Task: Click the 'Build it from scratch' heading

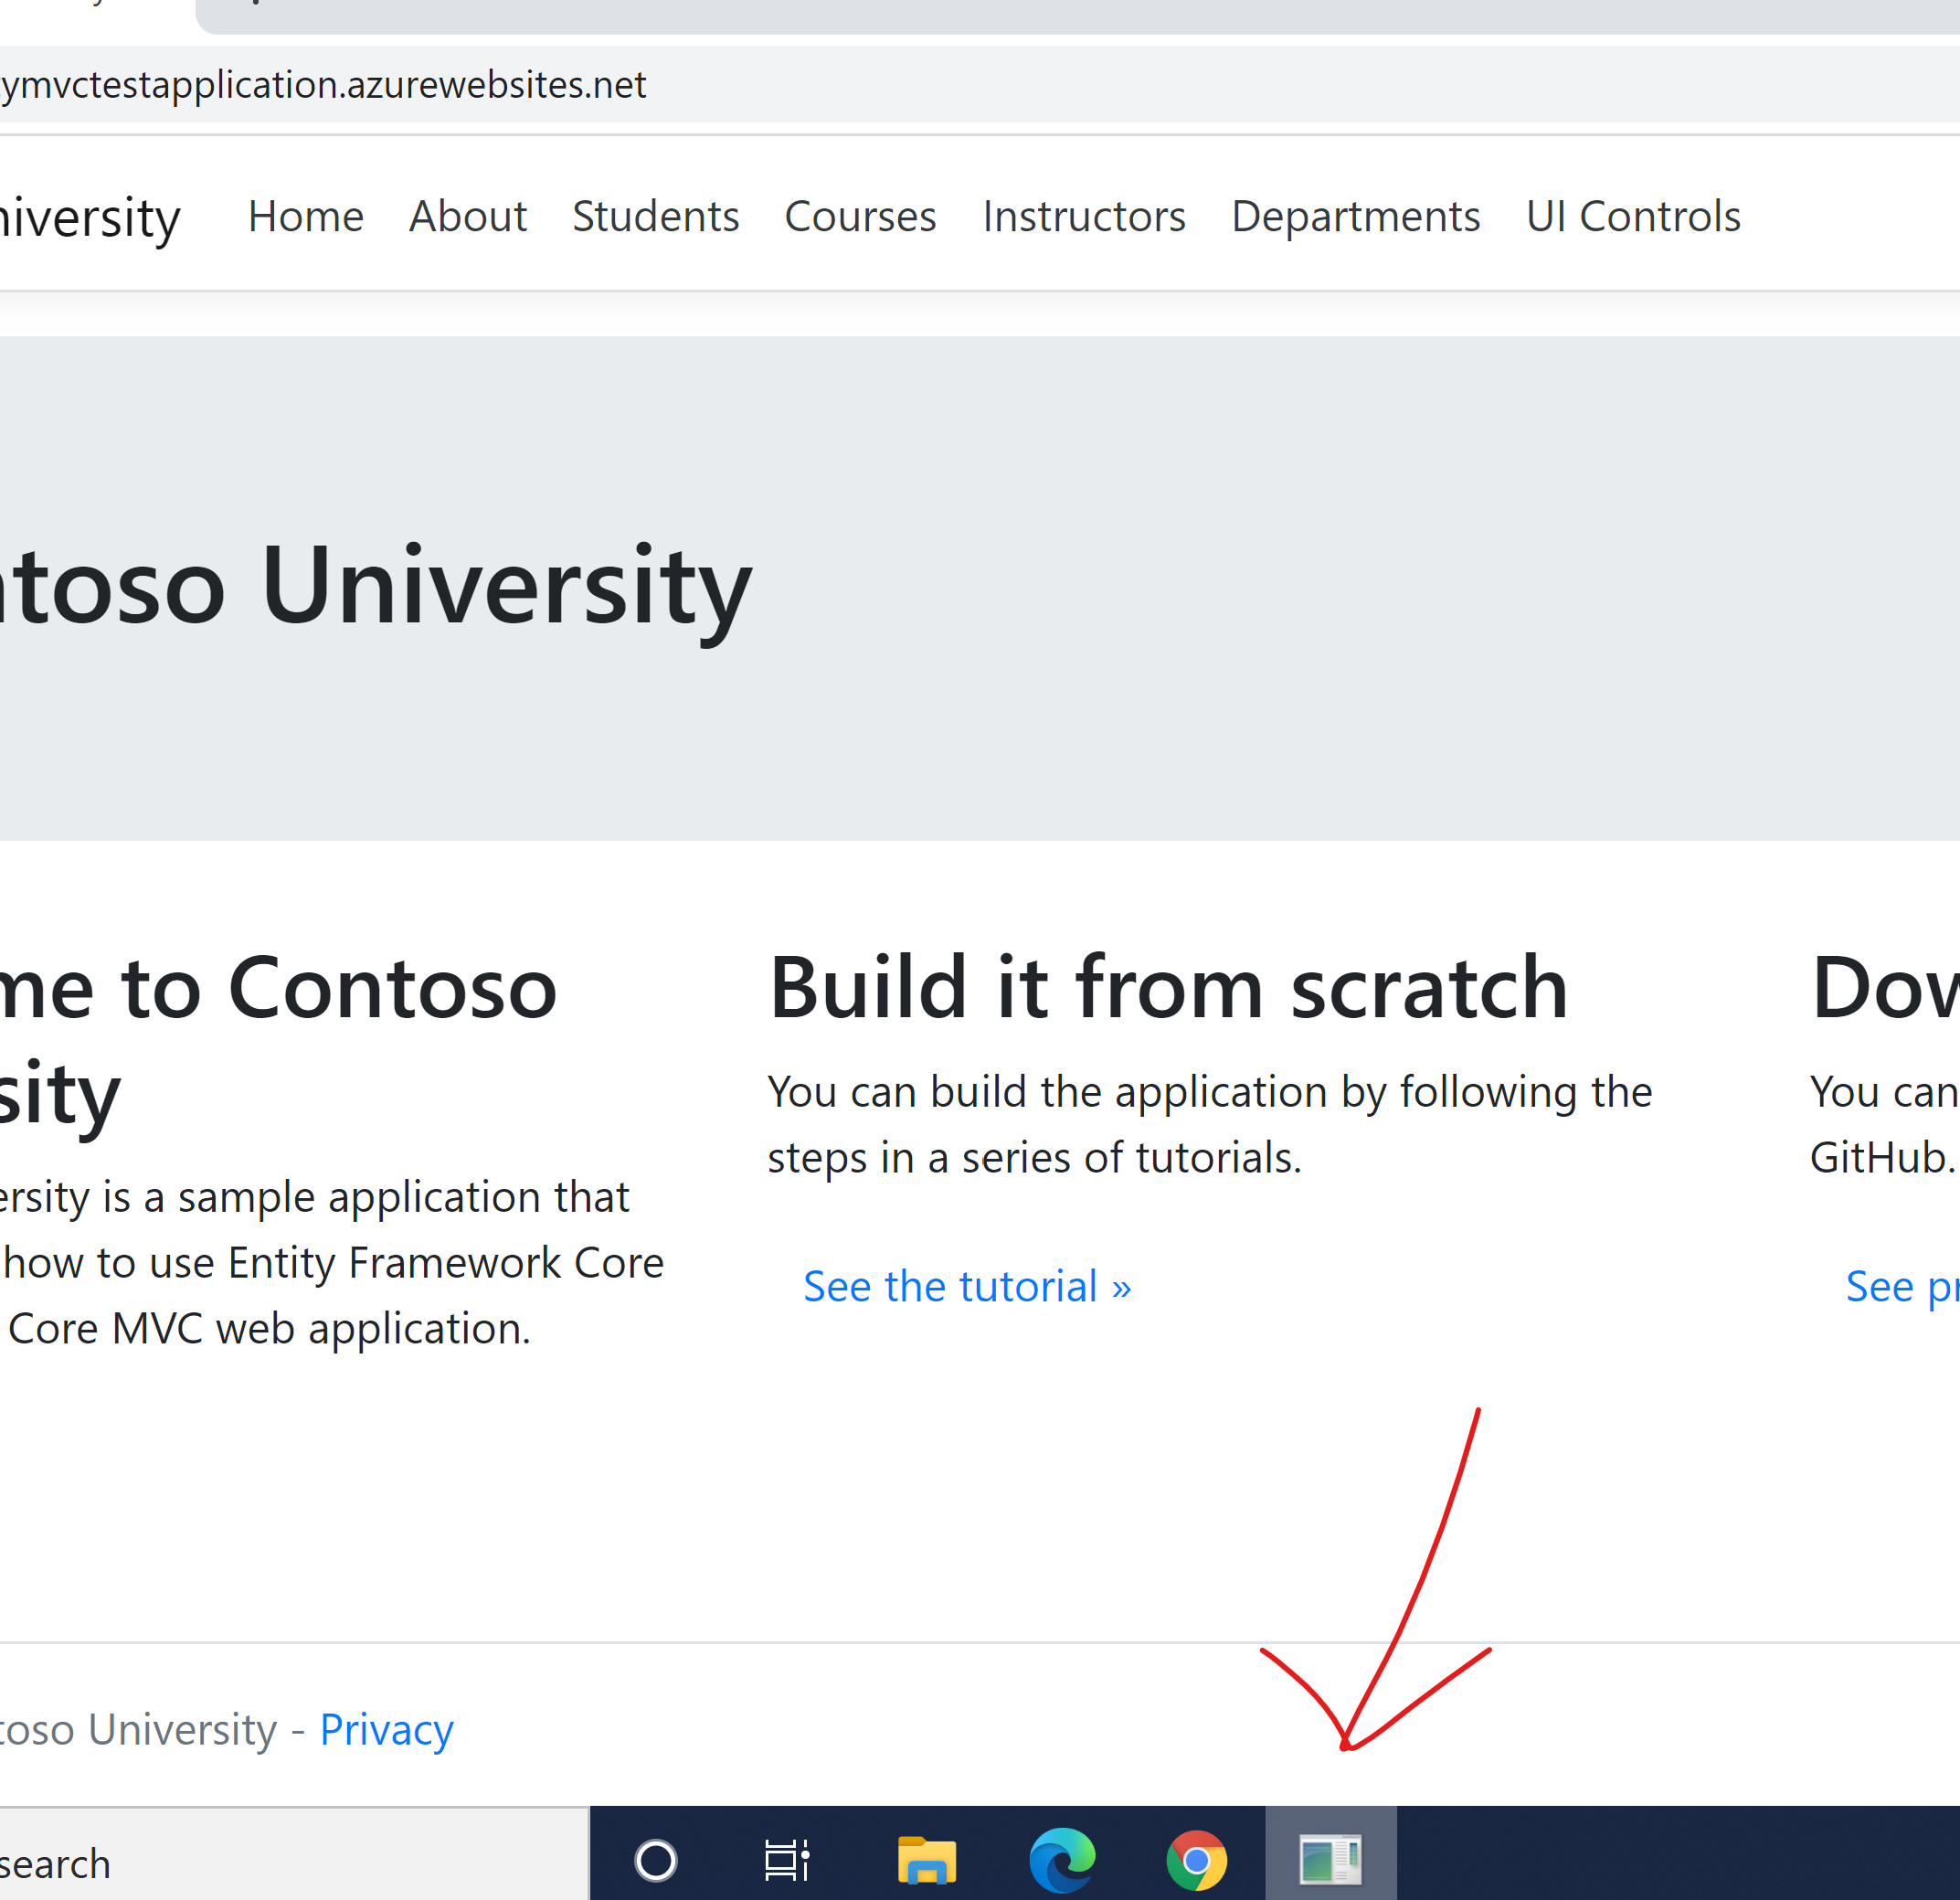Action: (x=1168, y=988)
